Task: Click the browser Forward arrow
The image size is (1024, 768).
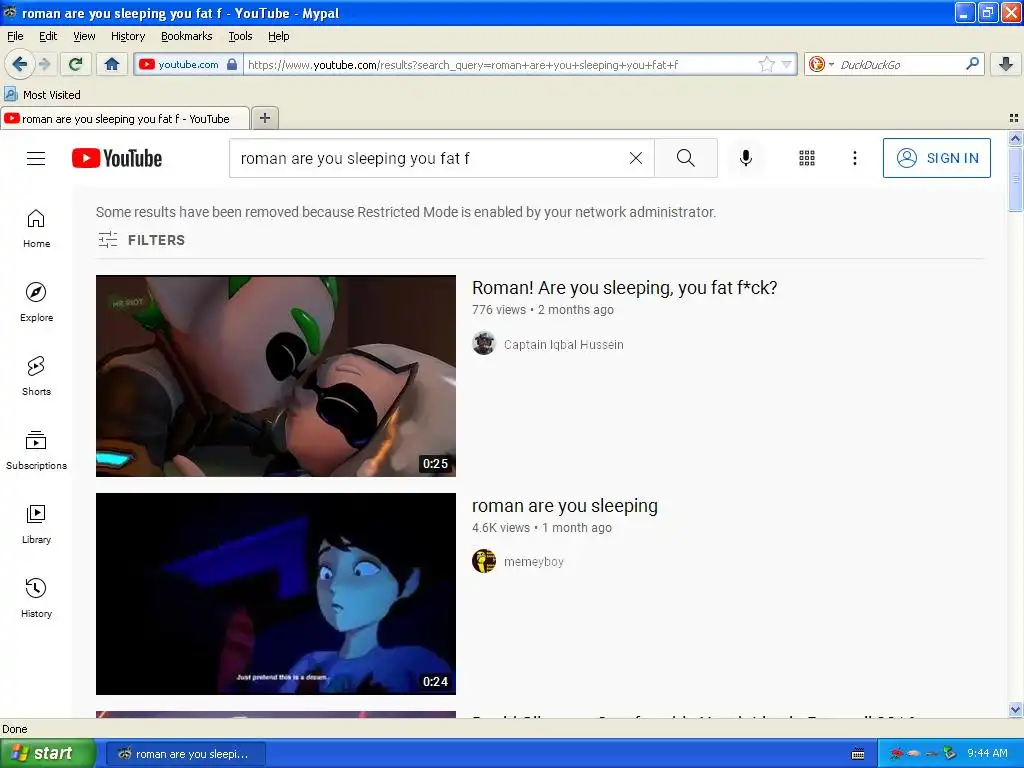Action: (44, 64)
